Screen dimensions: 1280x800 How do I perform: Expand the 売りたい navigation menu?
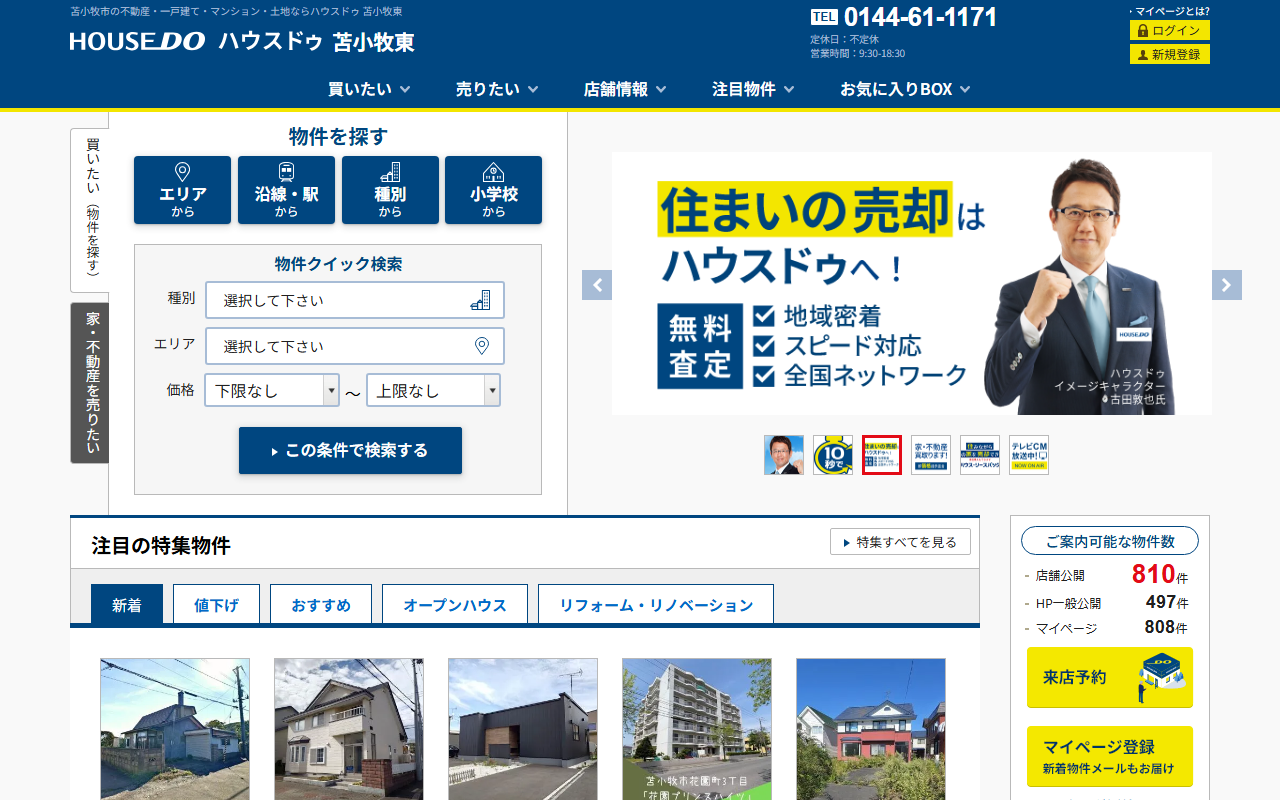497,89
